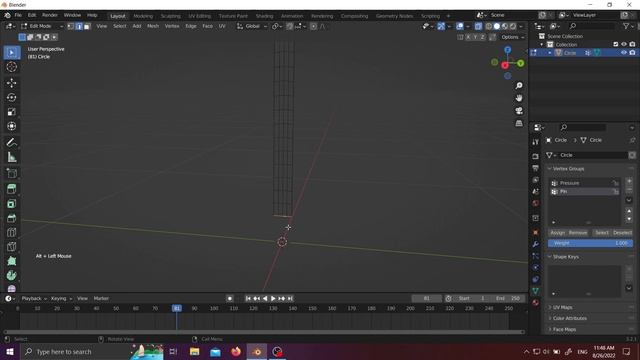Click the Select Box tool icon
The image size is (640, 360).
pos(11,53)
